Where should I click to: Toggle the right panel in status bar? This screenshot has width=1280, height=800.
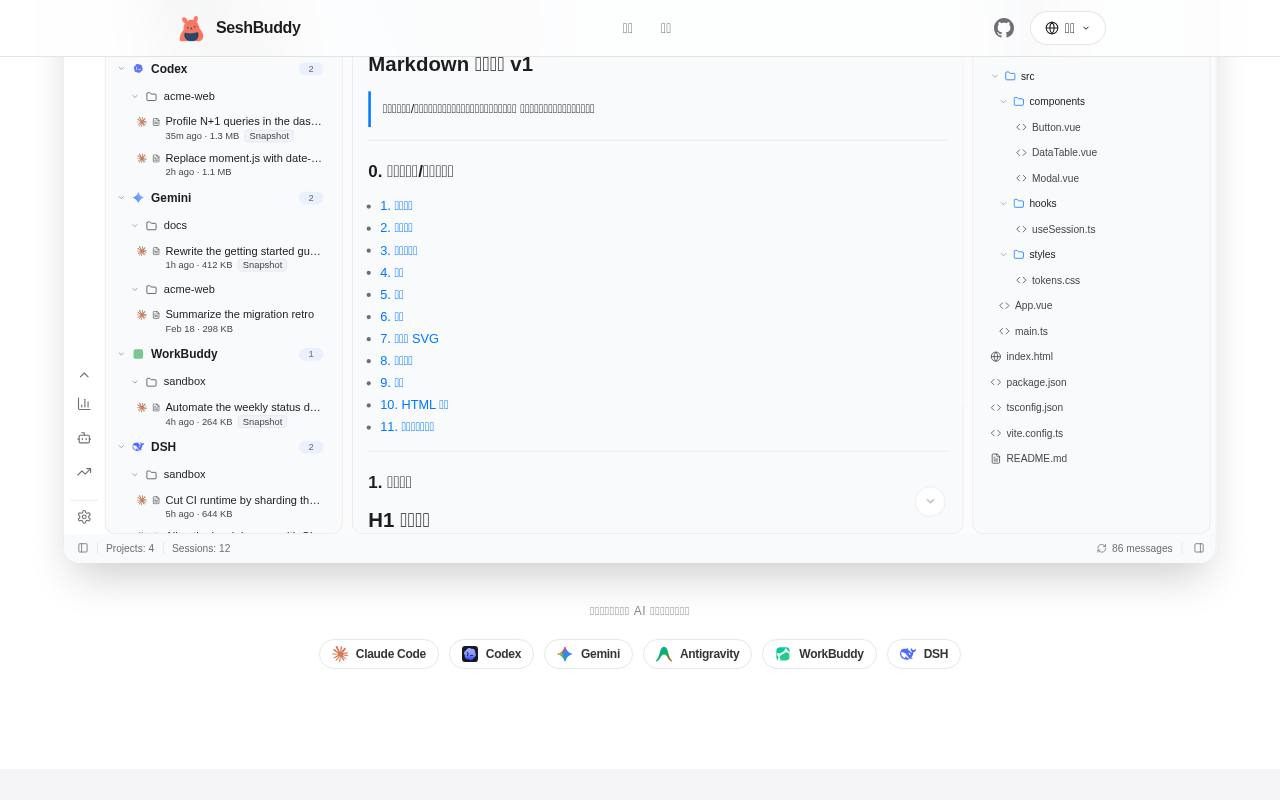coord(1199,548)
